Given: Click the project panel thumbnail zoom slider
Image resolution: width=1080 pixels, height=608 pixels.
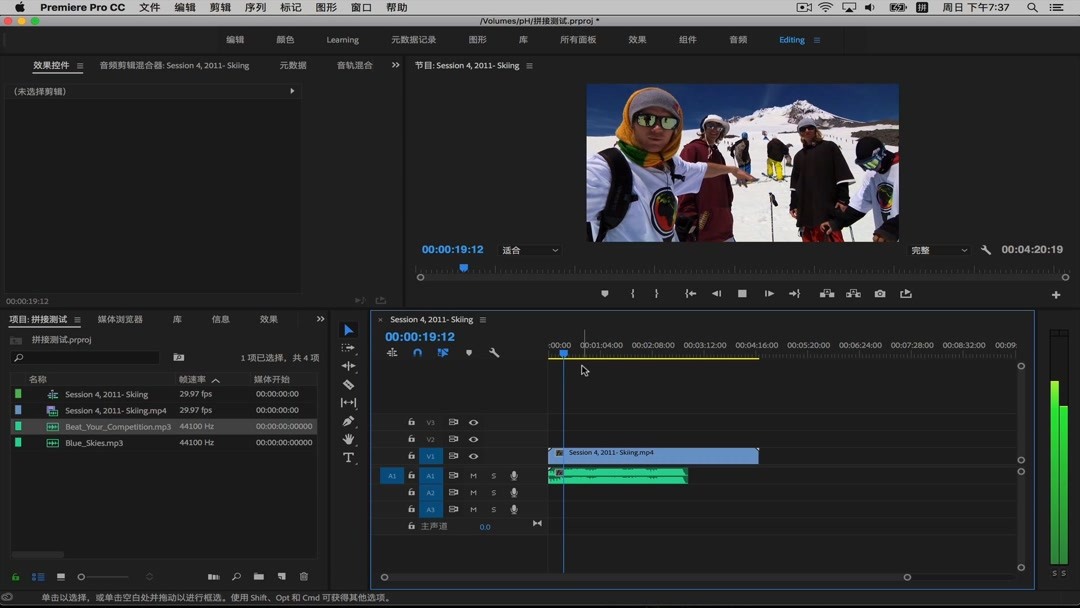Looking at the screenshot, I should click(82, 577).
